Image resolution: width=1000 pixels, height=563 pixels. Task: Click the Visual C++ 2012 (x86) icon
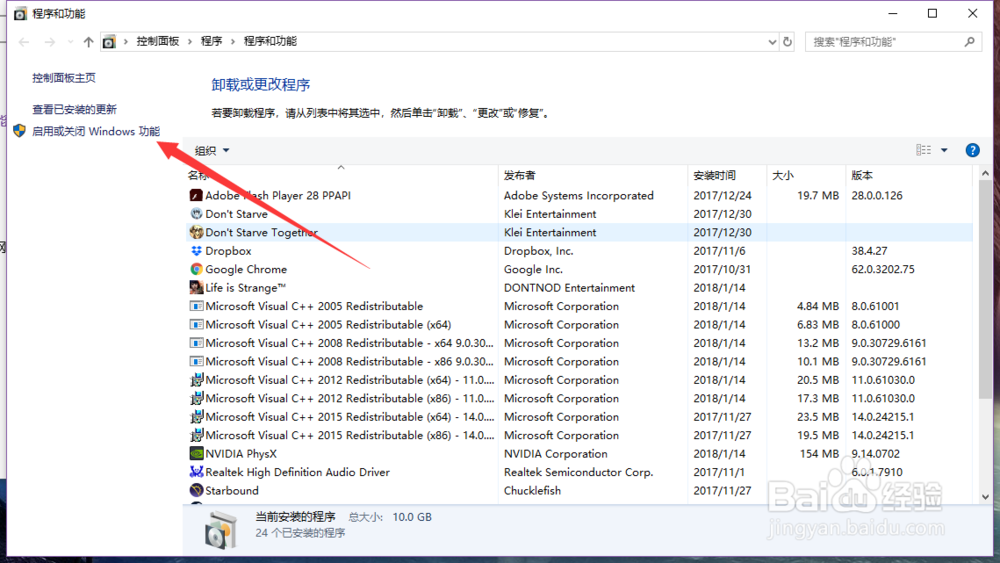196,398
